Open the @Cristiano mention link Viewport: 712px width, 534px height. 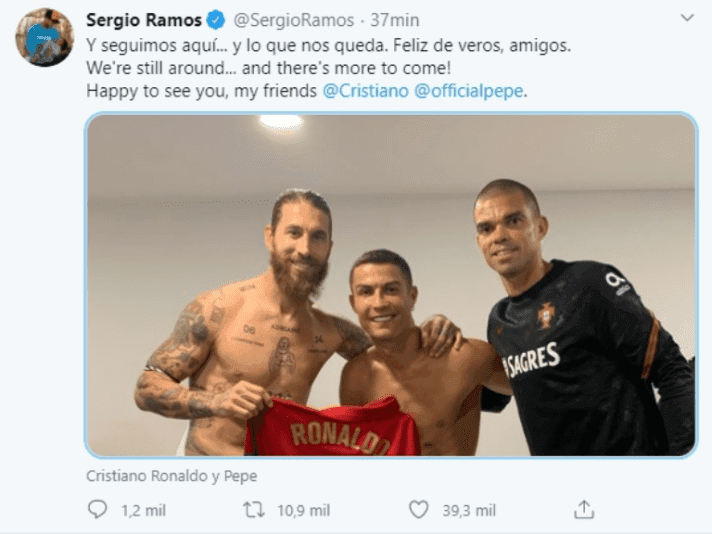point(366,91)
